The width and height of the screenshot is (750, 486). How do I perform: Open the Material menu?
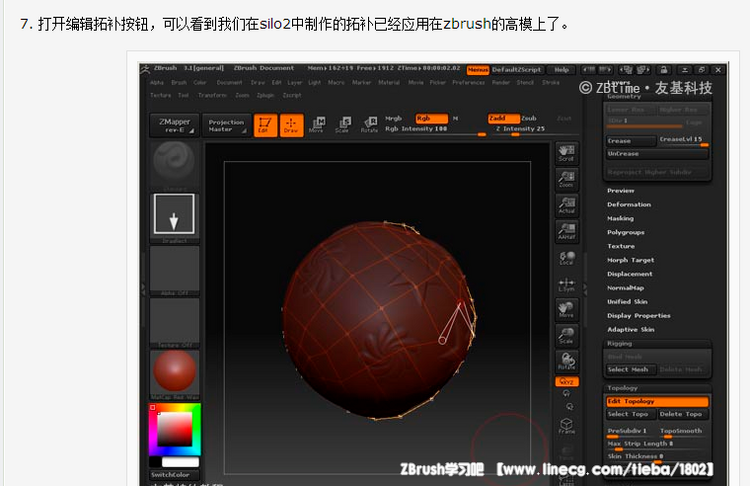click(x=389, y=82)
